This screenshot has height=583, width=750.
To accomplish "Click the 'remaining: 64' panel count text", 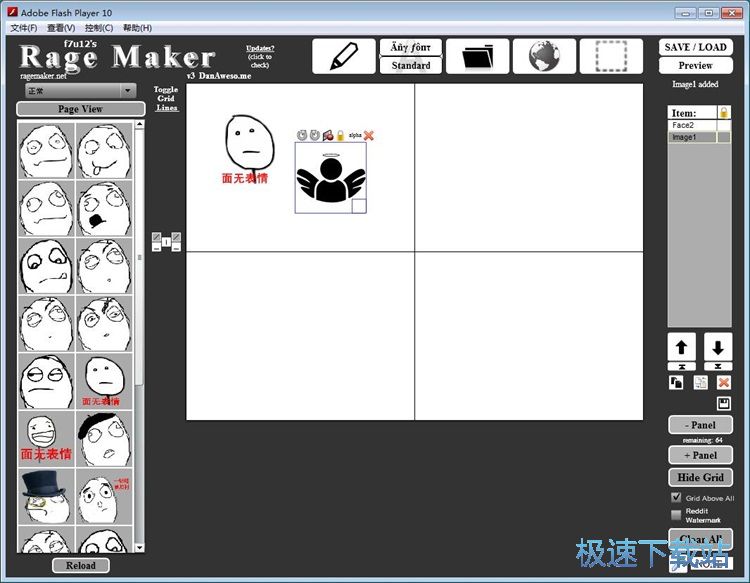I will (702, 440).
